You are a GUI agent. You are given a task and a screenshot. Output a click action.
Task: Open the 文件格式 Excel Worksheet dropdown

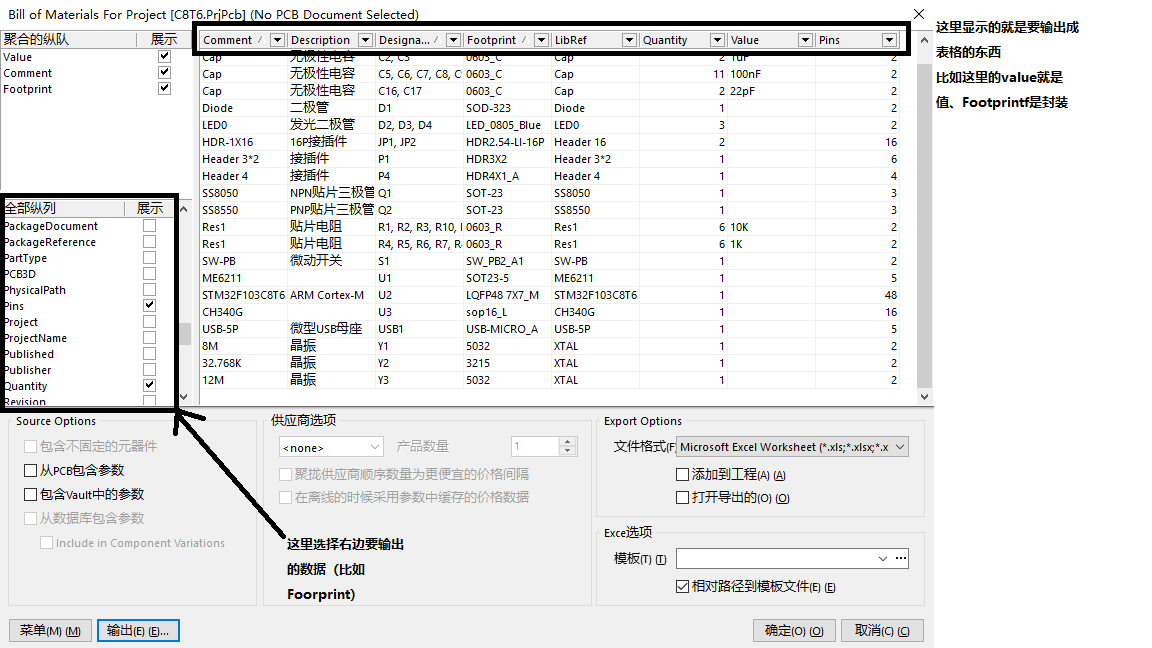(x=792, y=447)
